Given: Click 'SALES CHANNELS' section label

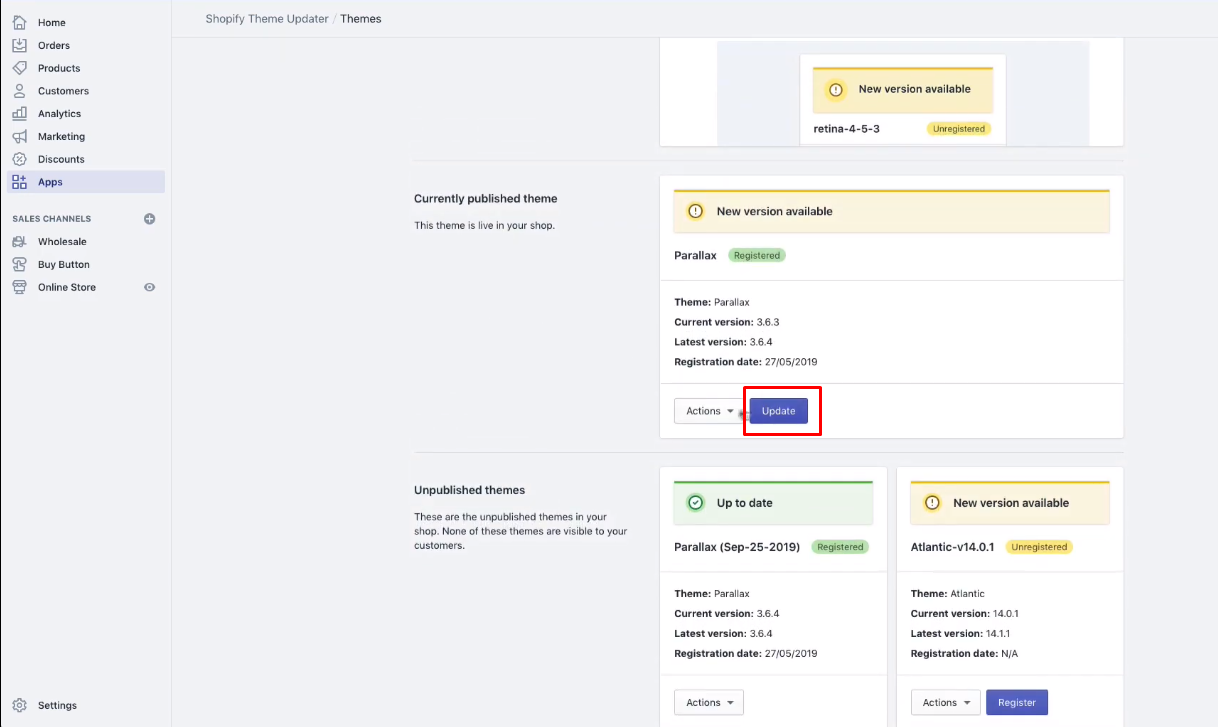Looking at the screenshot, I should [x=52, y=219].
